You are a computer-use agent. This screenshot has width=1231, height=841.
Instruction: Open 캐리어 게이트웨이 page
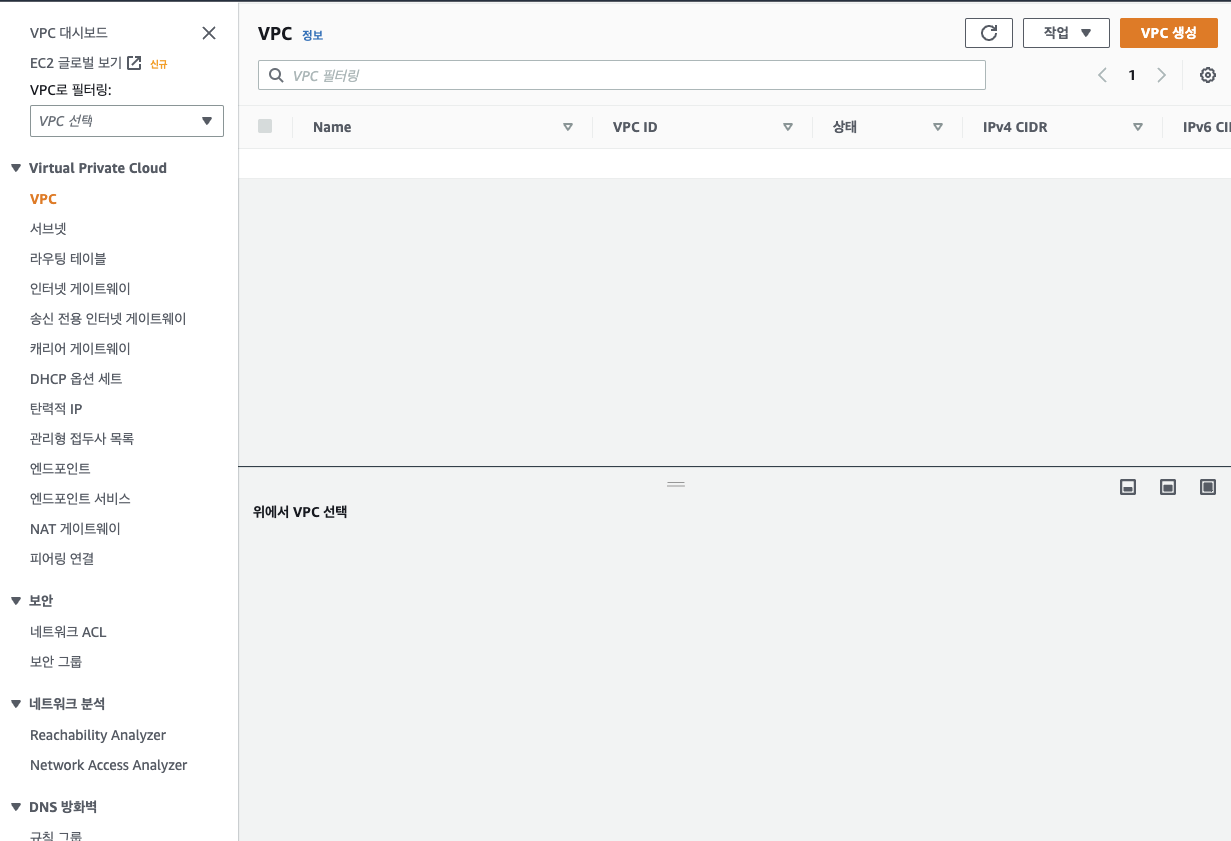[80, 349]
